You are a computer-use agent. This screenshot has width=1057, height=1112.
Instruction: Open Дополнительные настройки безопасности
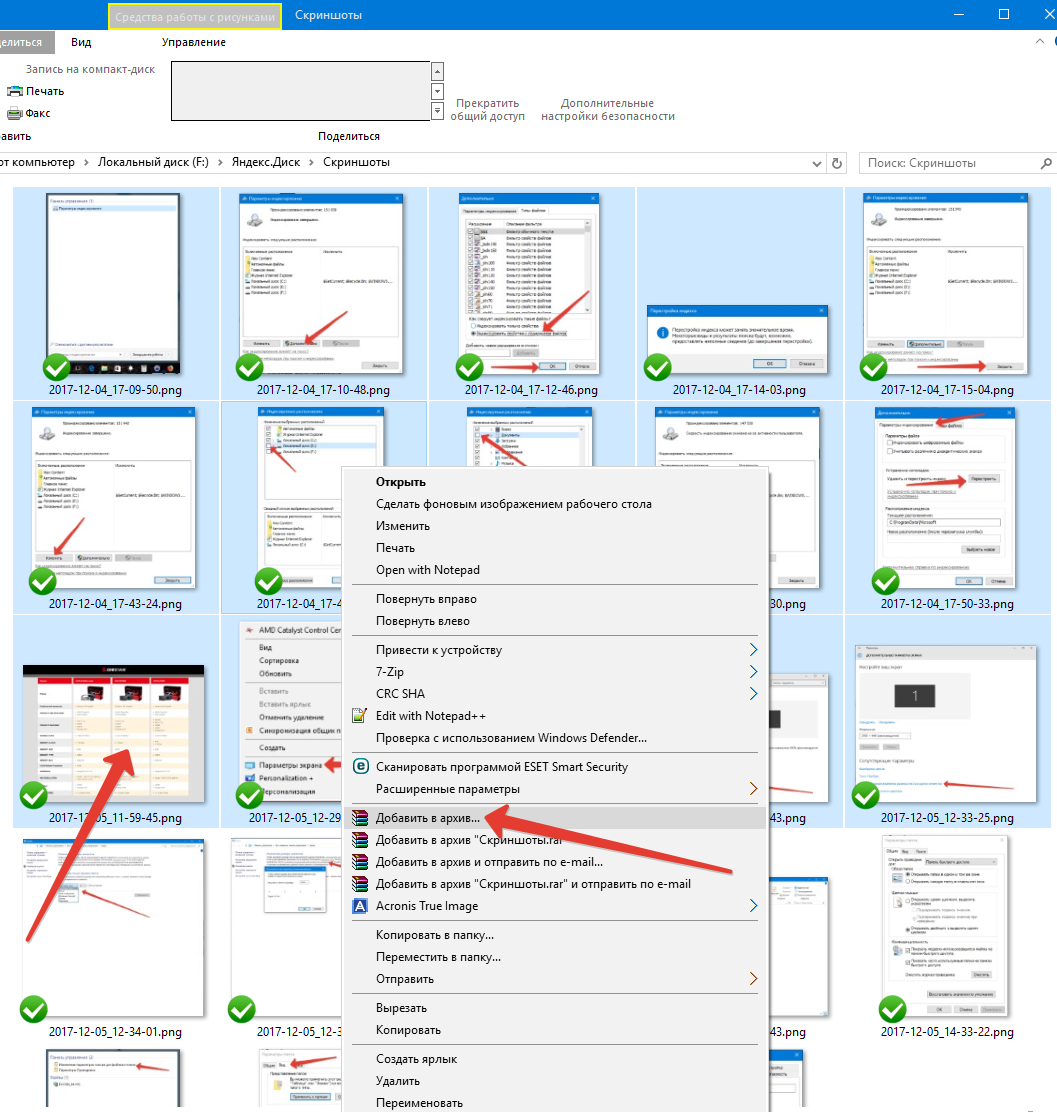(608, 110)
